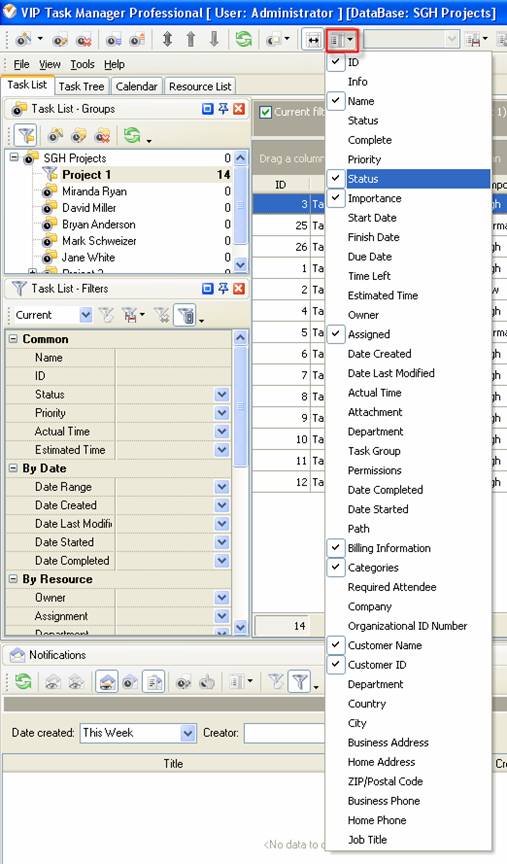Open the Tools menu
This screenshot has width=507, height=864.
coord(82,64)
